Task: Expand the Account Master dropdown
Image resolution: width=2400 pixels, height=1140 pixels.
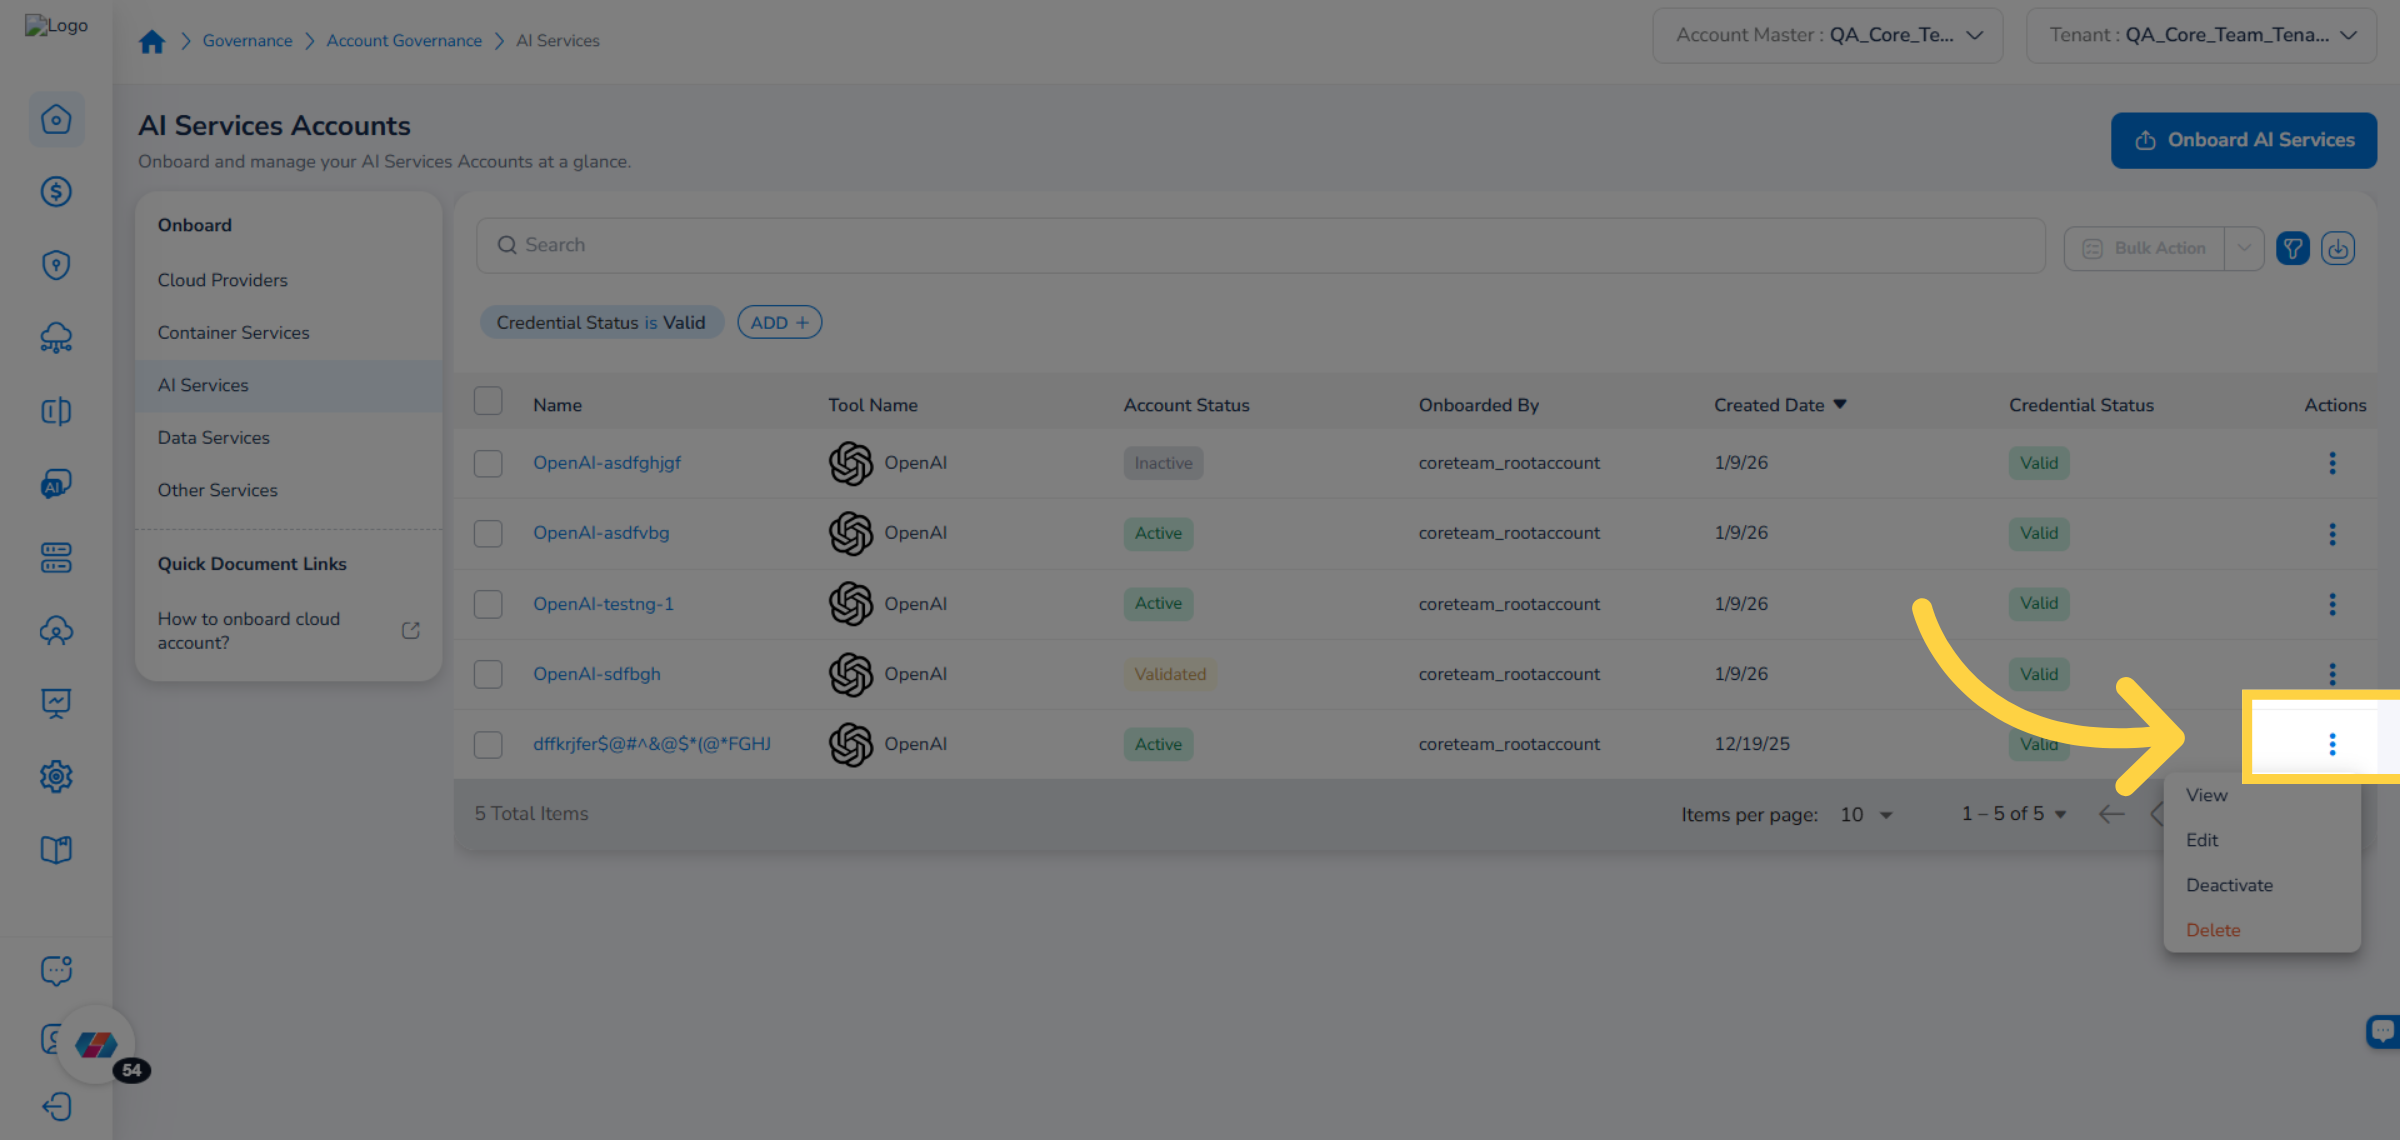Action: pyautogui.click(x=1827, y=35)
